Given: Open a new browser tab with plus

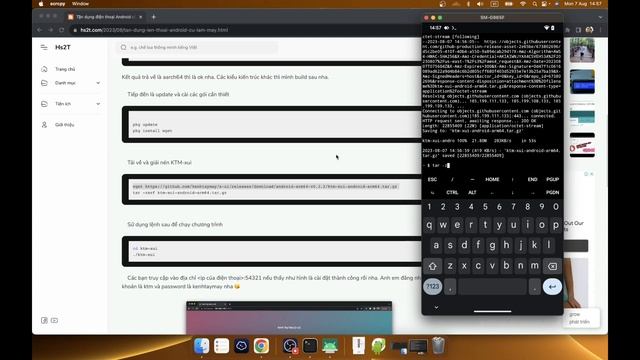Looking at the screenshot, I should (153, 17).
